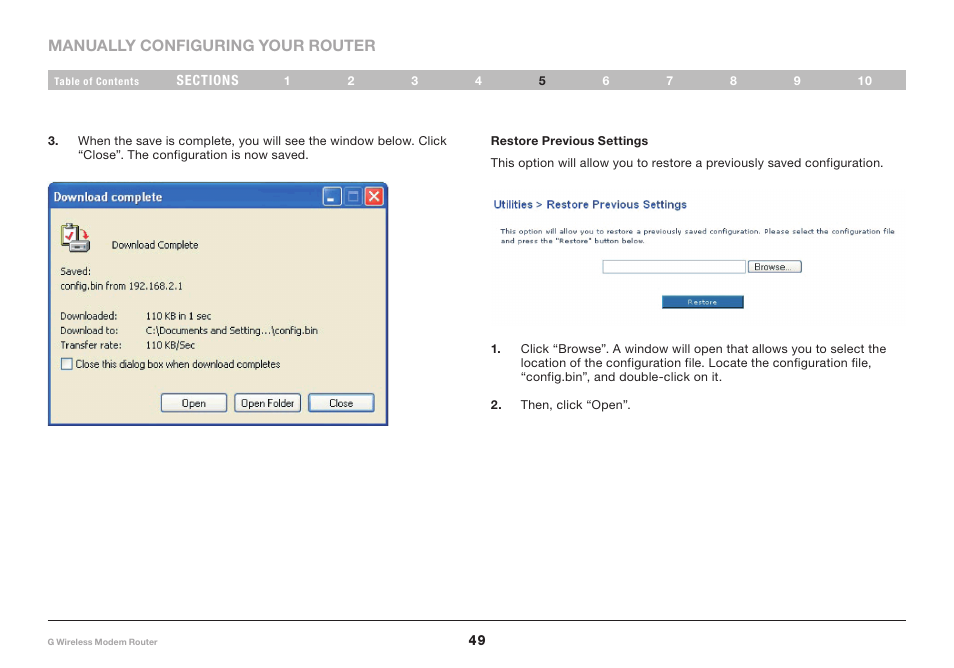
Task: Go to section 7 in navigation bar
Action: 669,81
